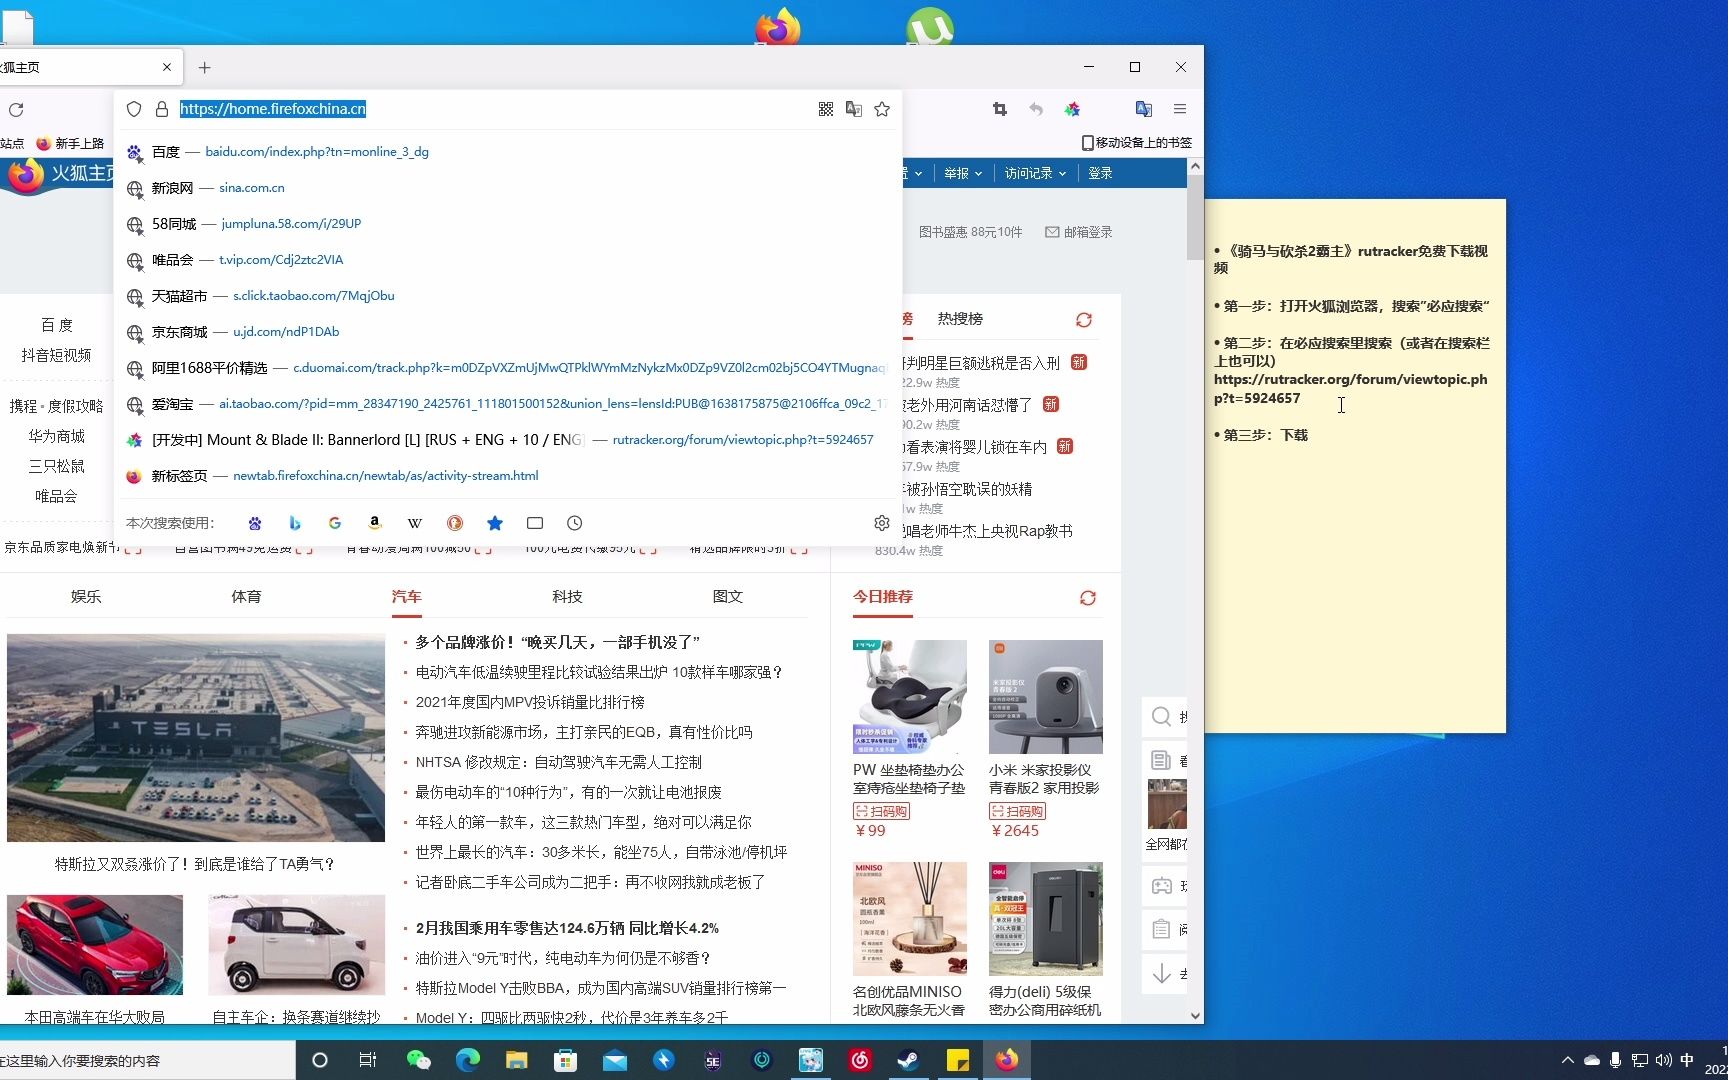Open the 小米 米家投影仪 product image
Image resolution: width=1728 pixels, height=1080 pixels.
coord(1046,697)
